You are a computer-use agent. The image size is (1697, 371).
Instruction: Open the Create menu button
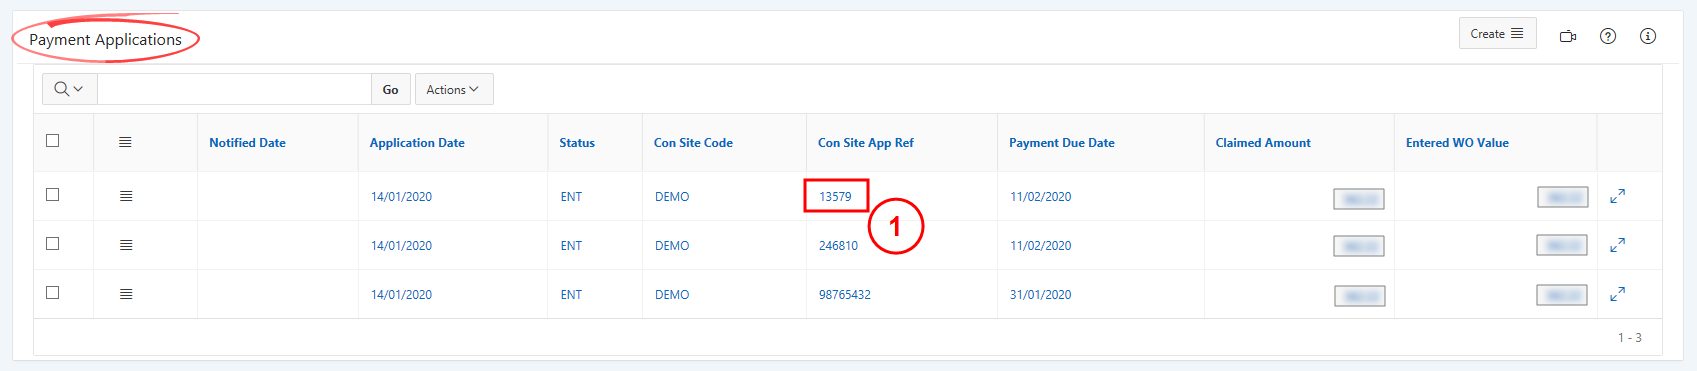pyautogui.click(x=1497, y=34)
